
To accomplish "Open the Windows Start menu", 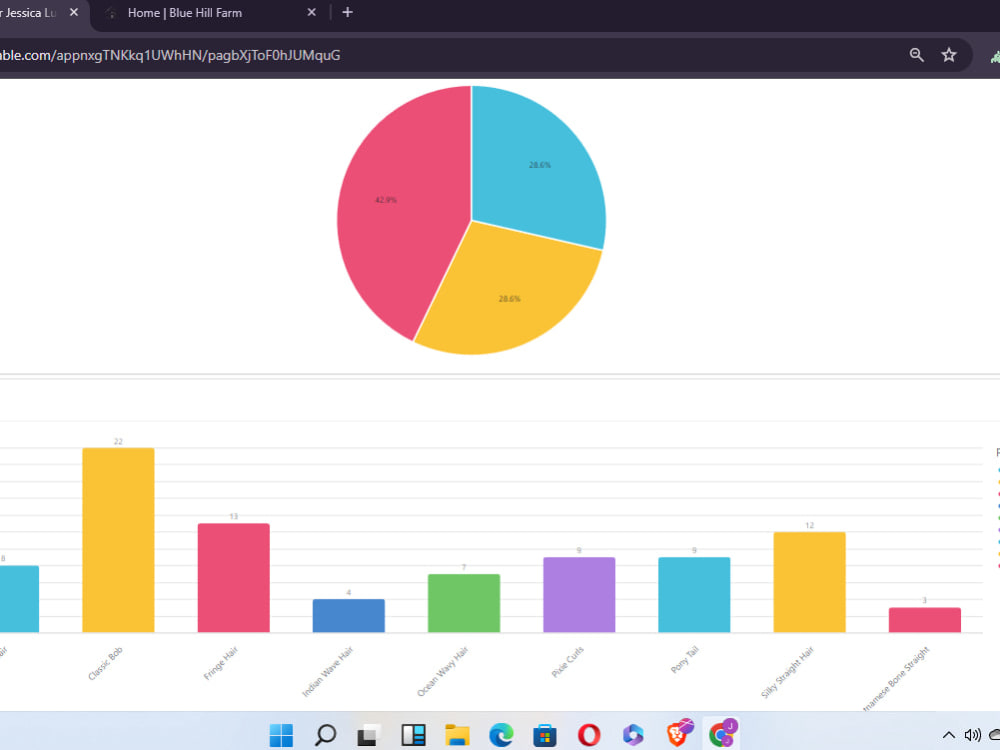I will (281, 735).
